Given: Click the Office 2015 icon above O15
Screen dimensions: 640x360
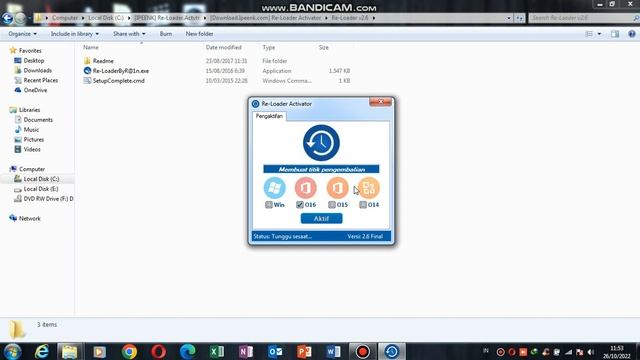Looking at the screenshot, I should point(338,188).
